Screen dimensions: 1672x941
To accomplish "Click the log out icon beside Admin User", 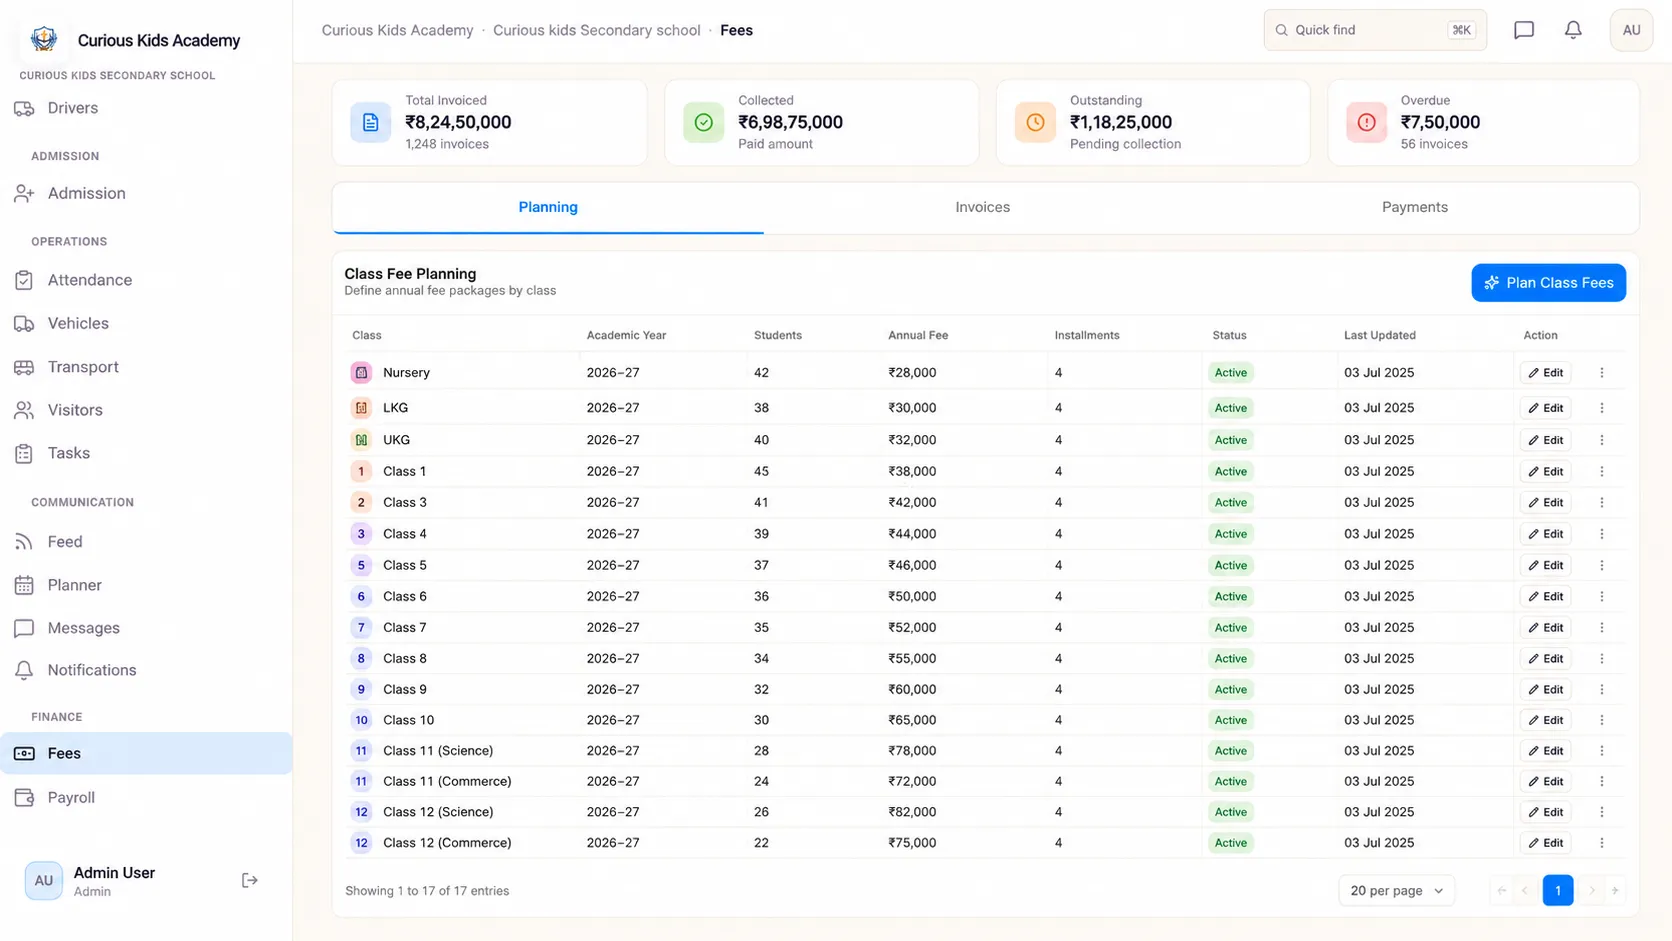I will coord(250,880).
